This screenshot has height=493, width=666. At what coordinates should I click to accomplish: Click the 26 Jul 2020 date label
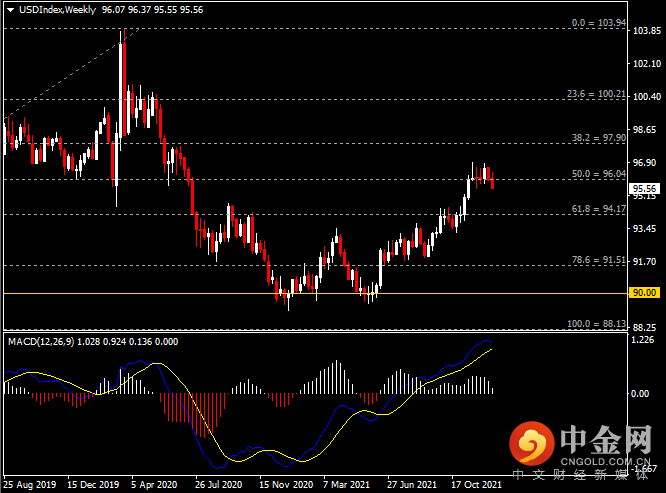click(x=218, y=485)
